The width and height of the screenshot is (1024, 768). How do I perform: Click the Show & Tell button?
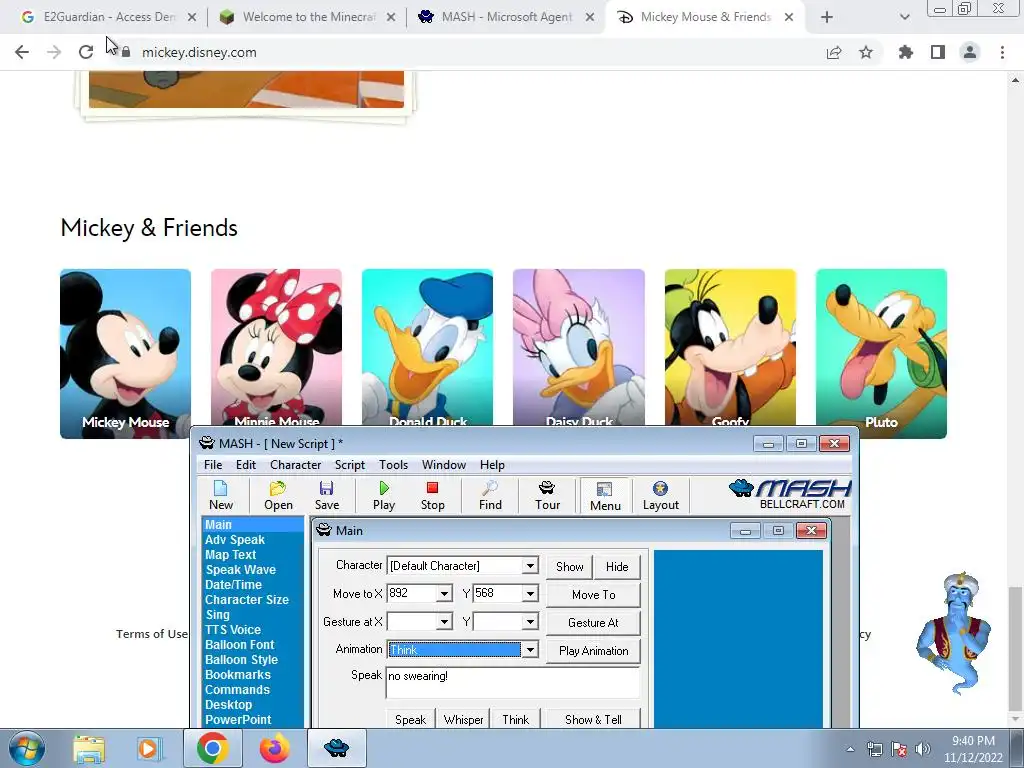click(593, 719)
